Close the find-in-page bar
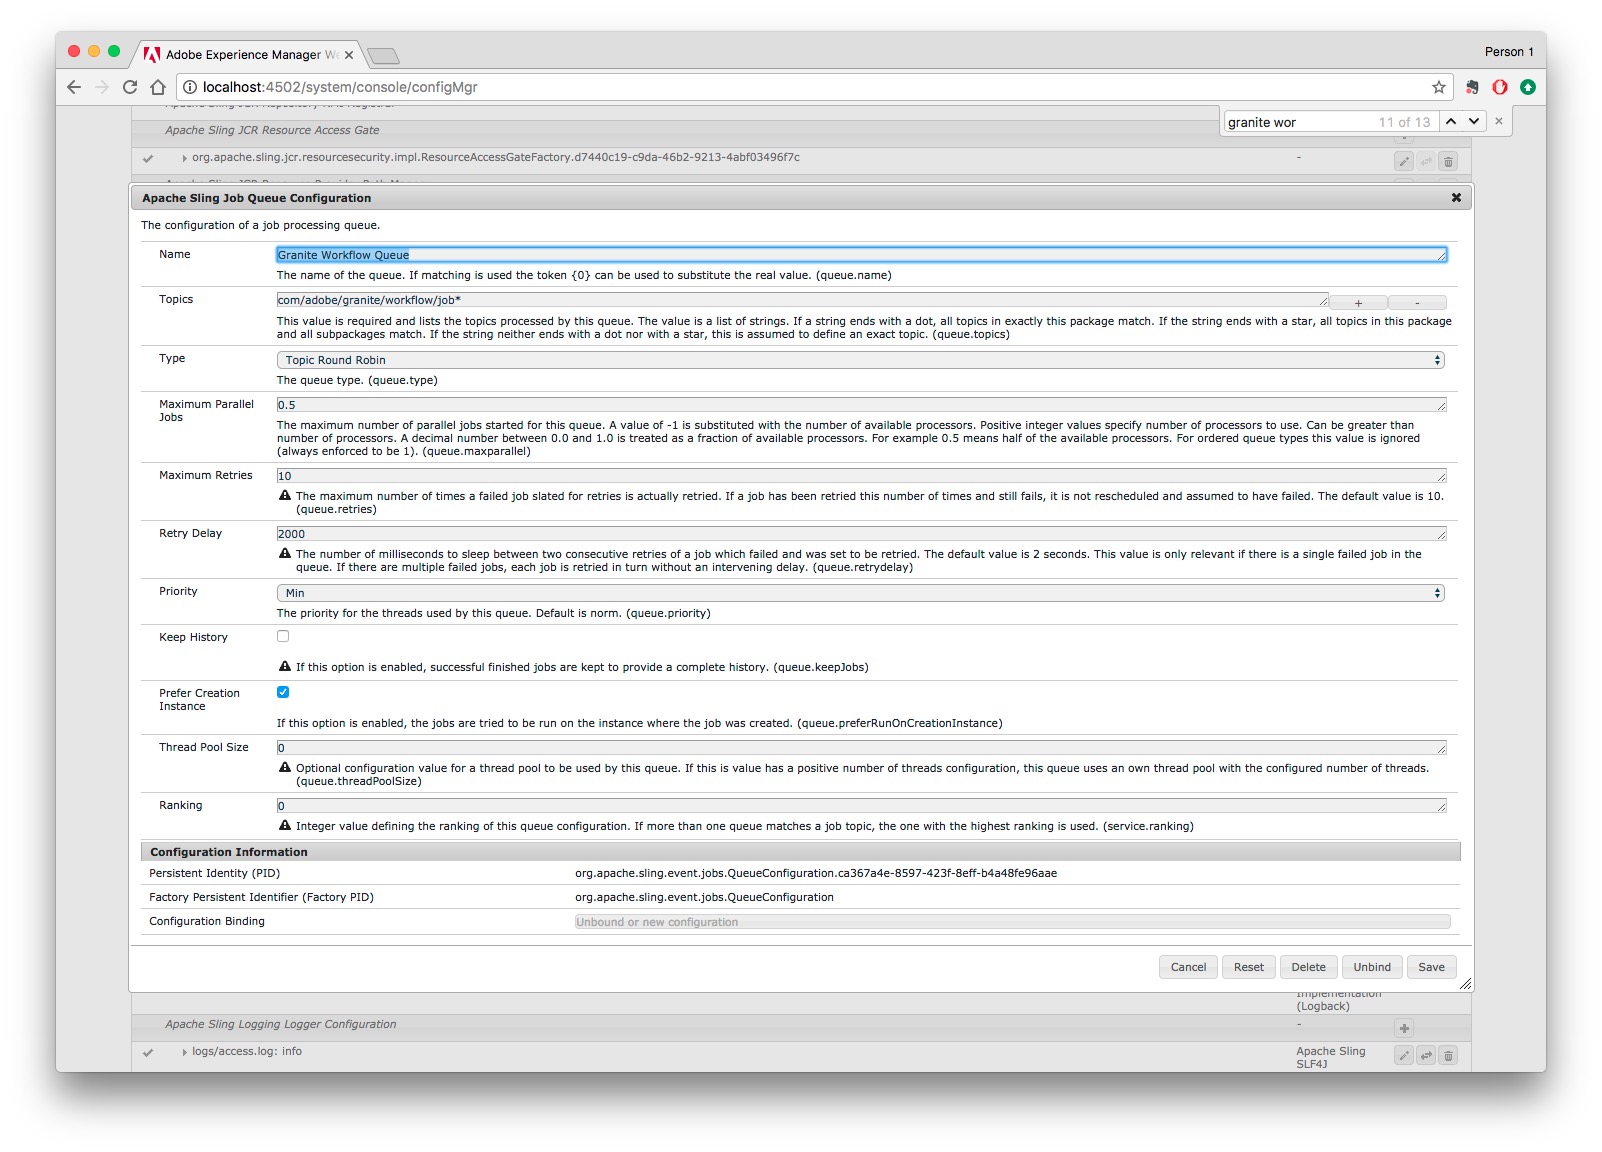Image resolution: width=1602 pixels, height=1152 pixels. [x=1499, y=121]
